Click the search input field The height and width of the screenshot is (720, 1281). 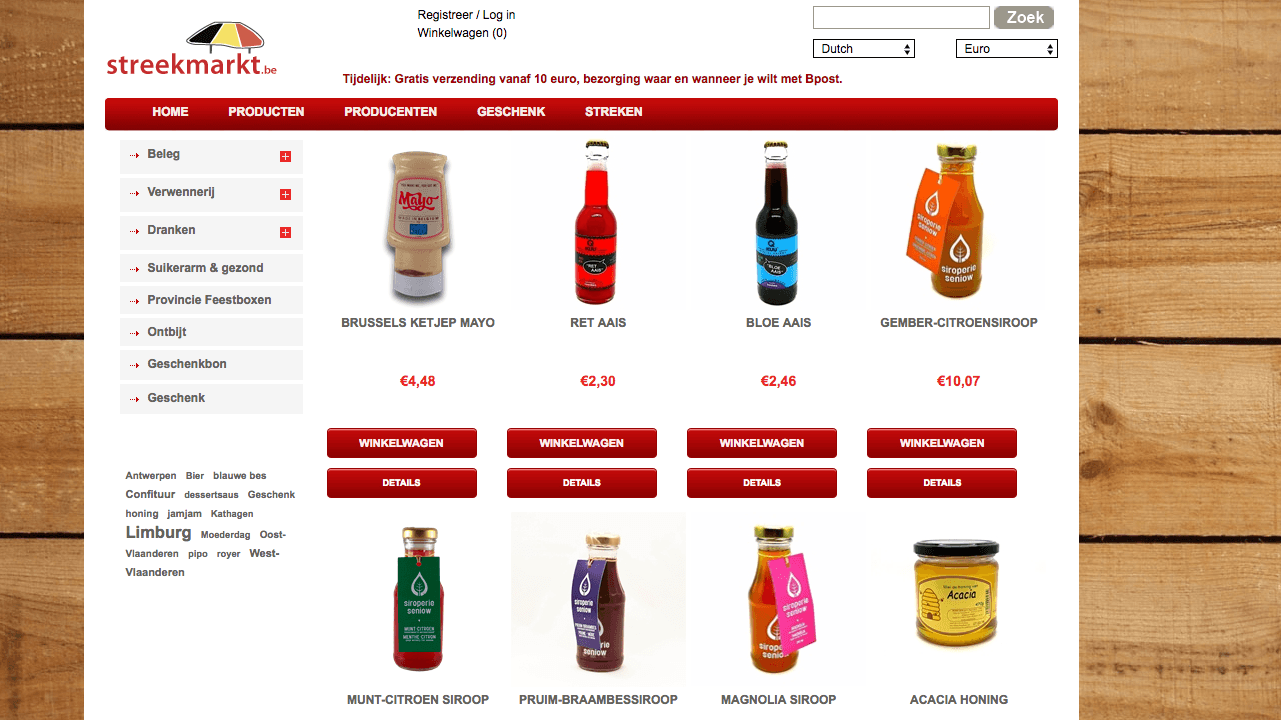pos(901,17)
